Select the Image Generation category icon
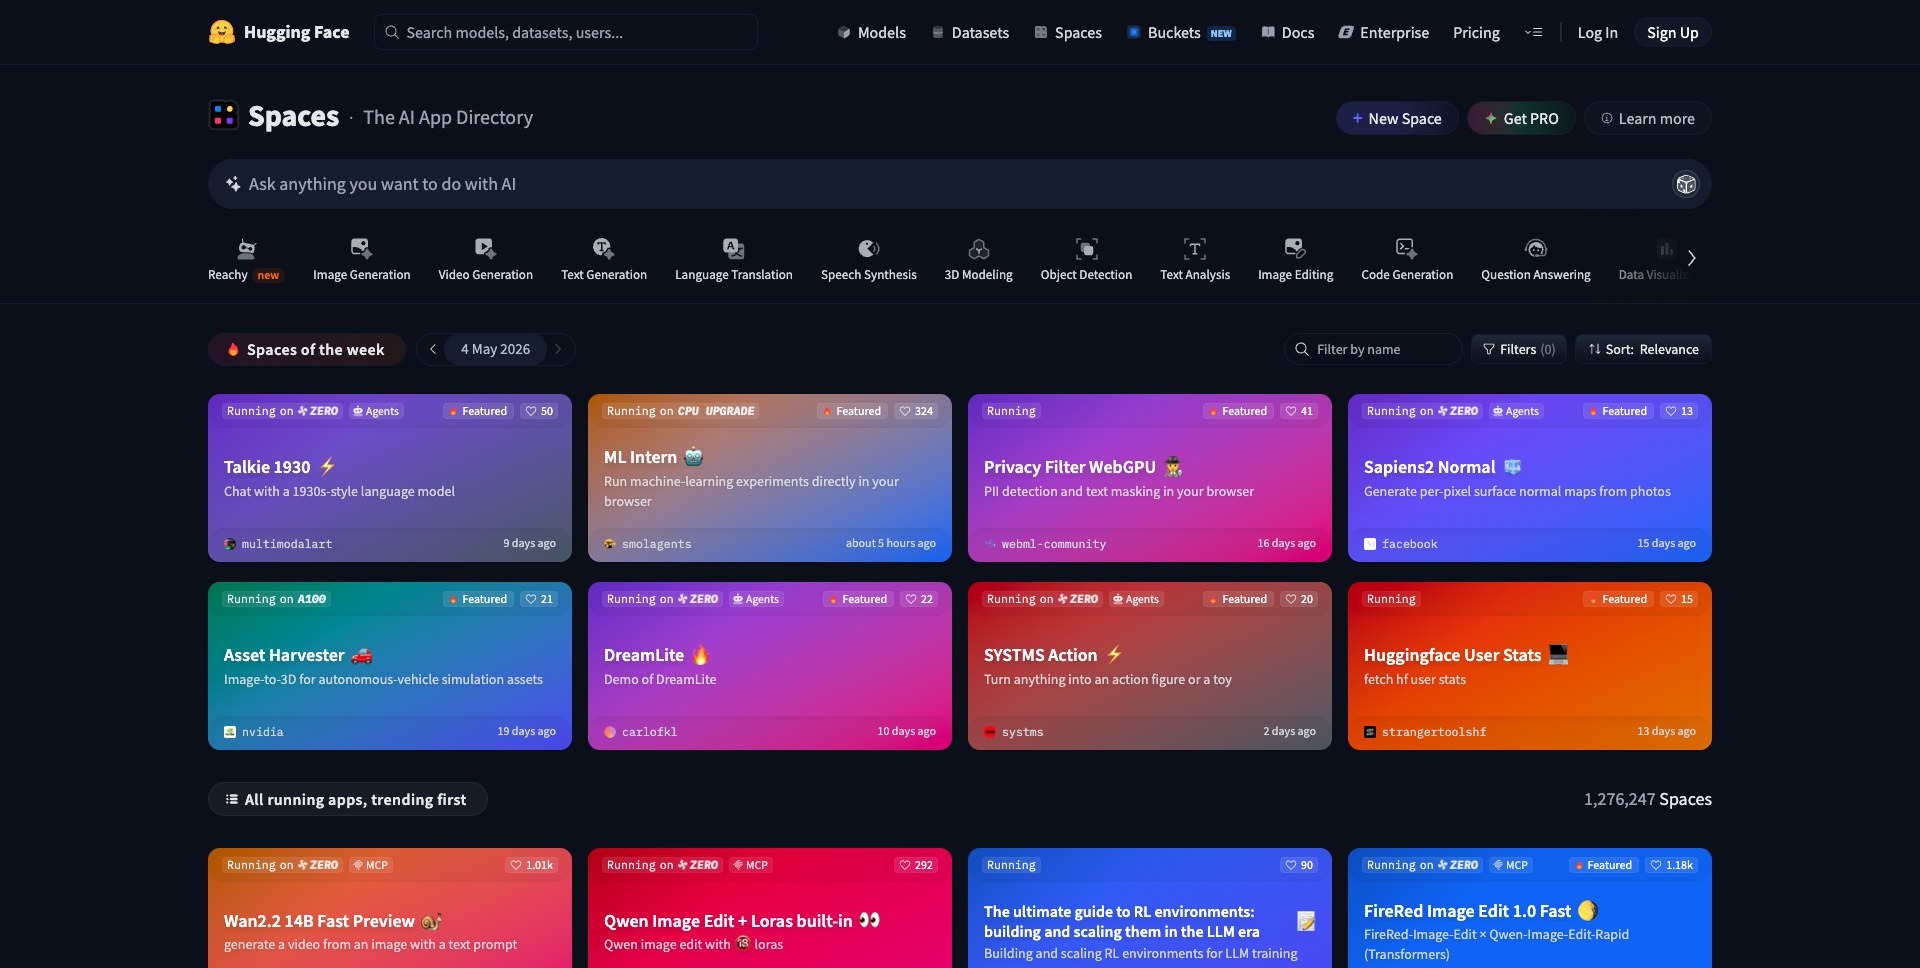The width and height of the screenshot is (1920, 968). pyautogui.click(x=361, y=248)
